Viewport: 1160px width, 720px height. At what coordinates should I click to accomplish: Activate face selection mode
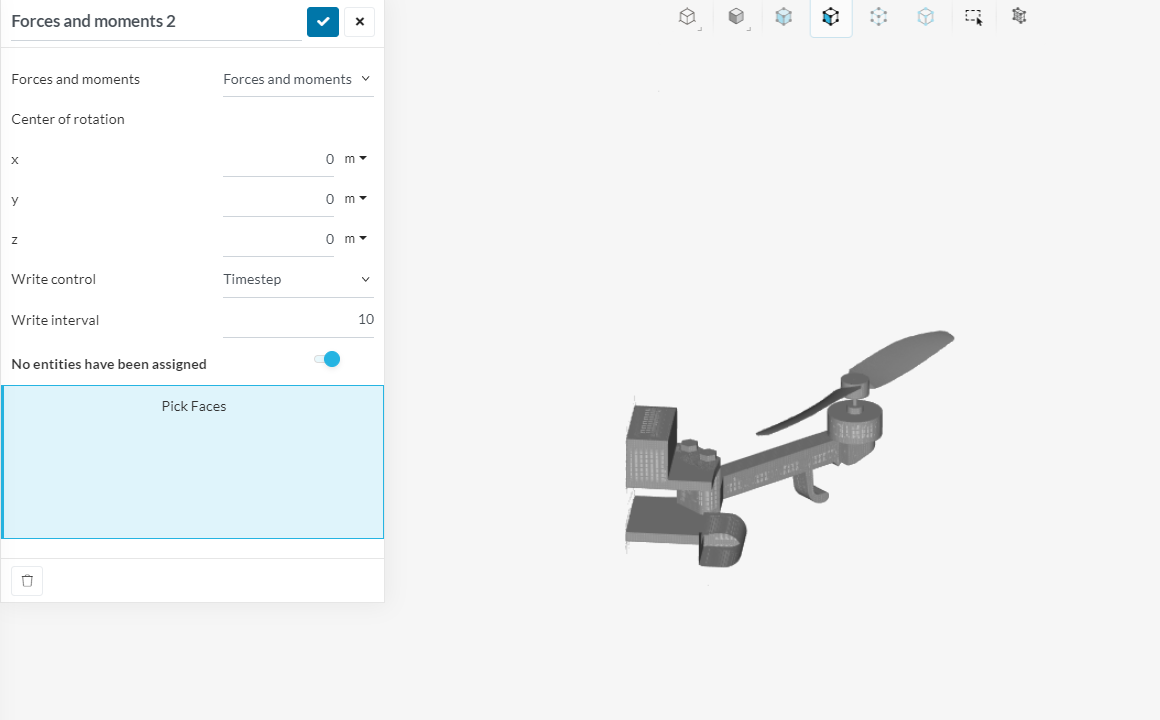[x=831, y=17]
